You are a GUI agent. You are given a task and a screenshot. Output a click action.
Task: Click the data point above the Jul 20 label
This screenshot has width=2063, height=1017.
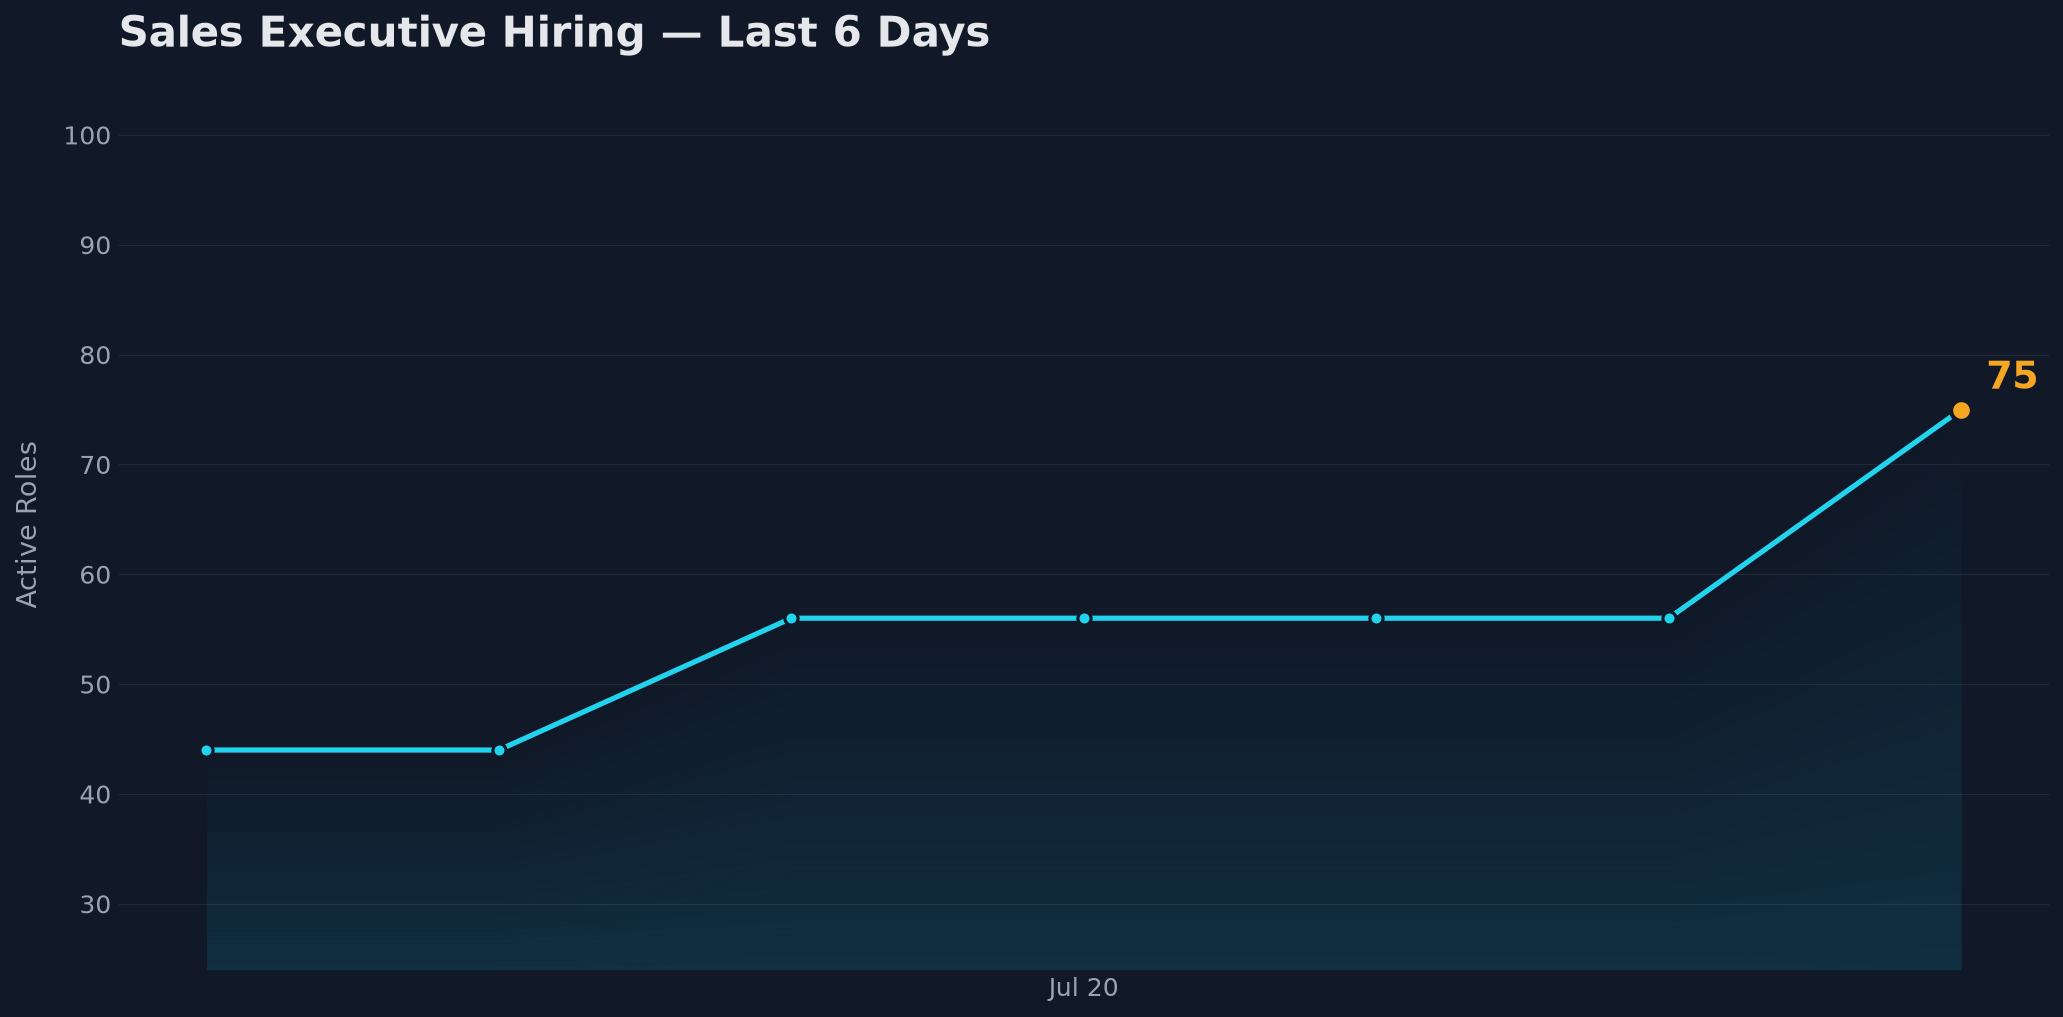pos(1084,618)
